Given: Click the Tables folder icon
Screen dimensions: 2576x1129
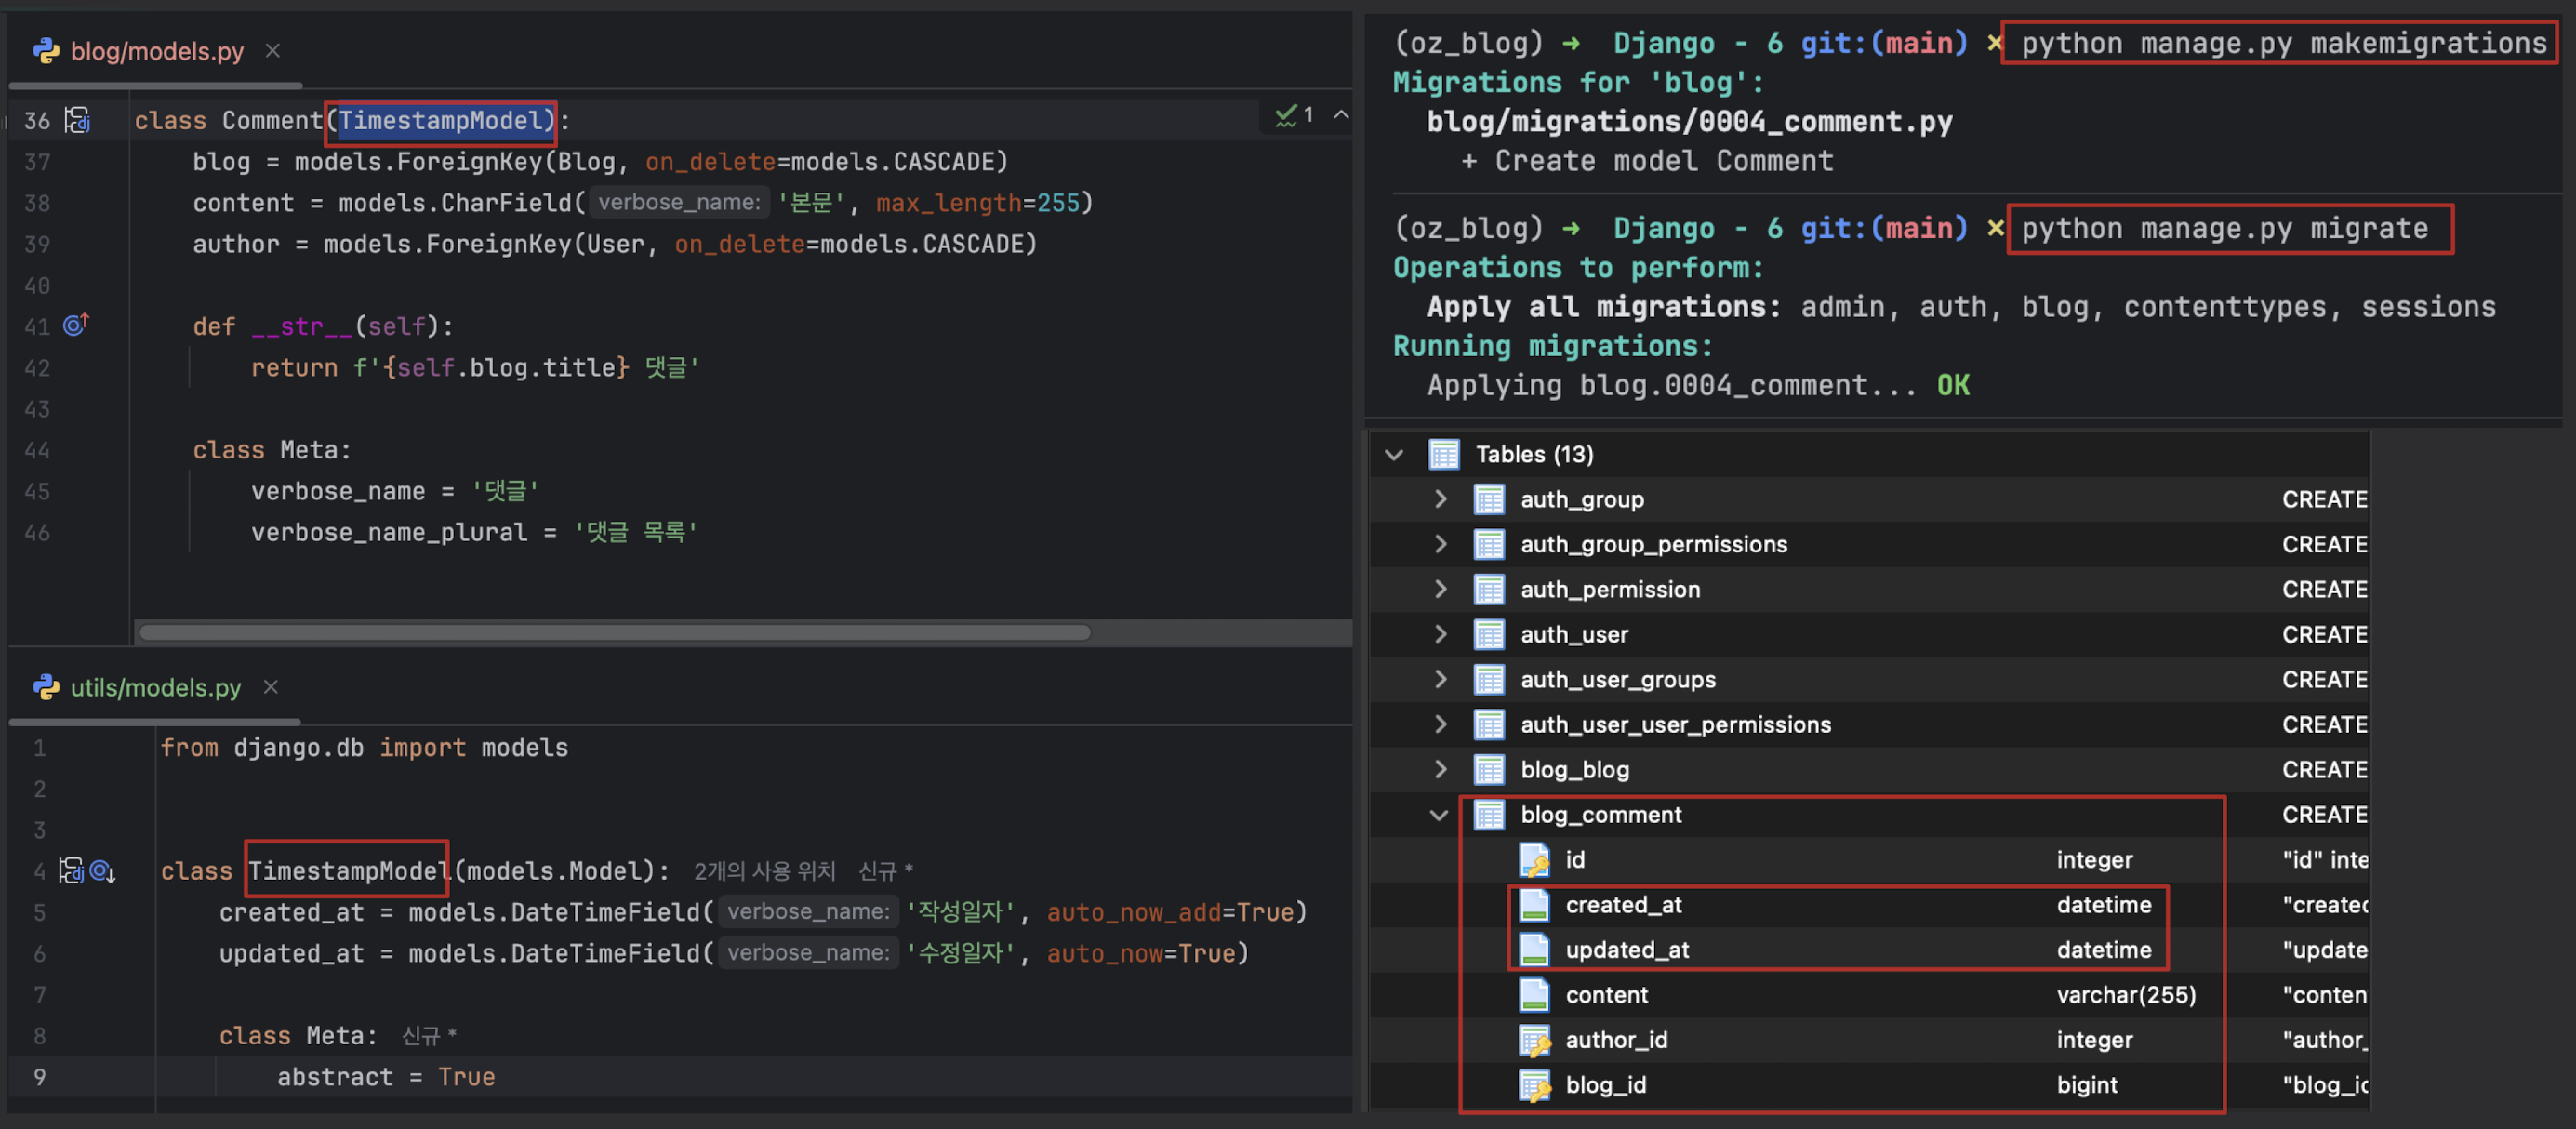Looking at the screenshot, I should pos(1443,454).
